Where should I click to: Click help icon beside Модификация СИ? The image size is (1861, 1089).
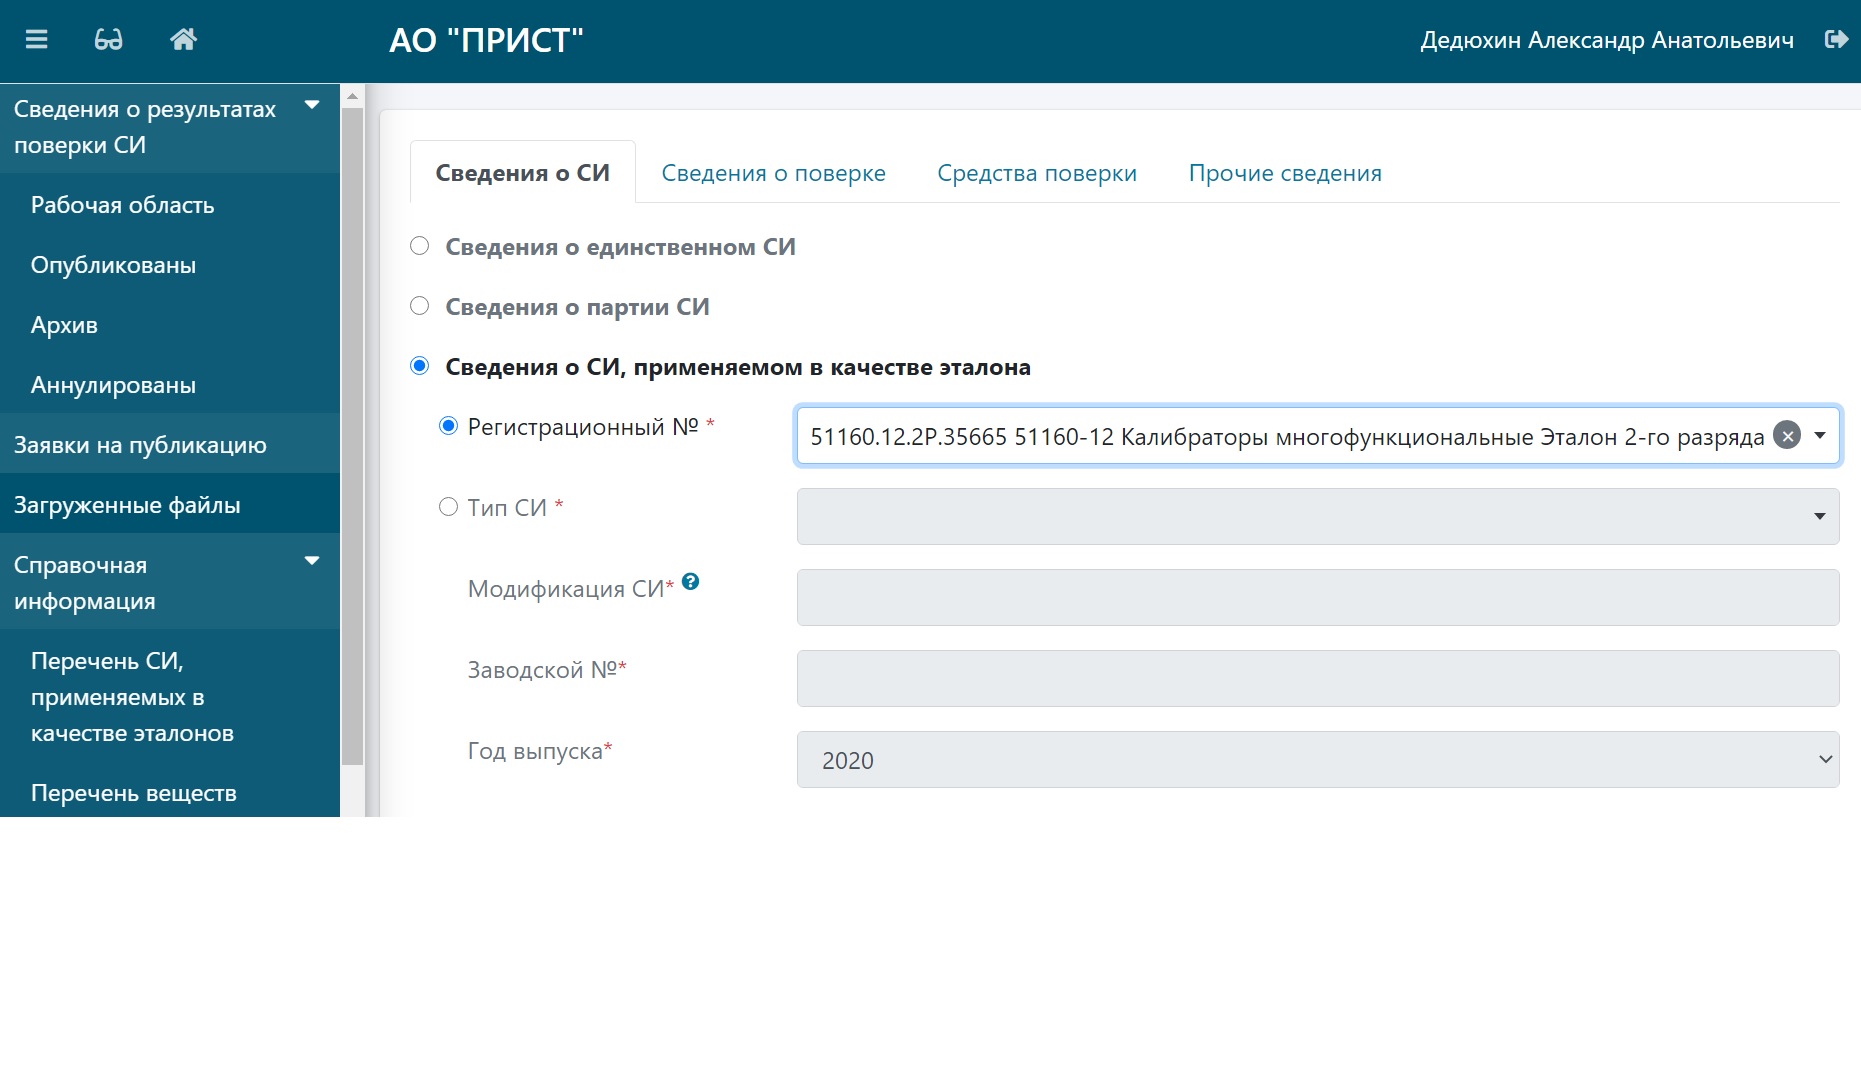690,582
